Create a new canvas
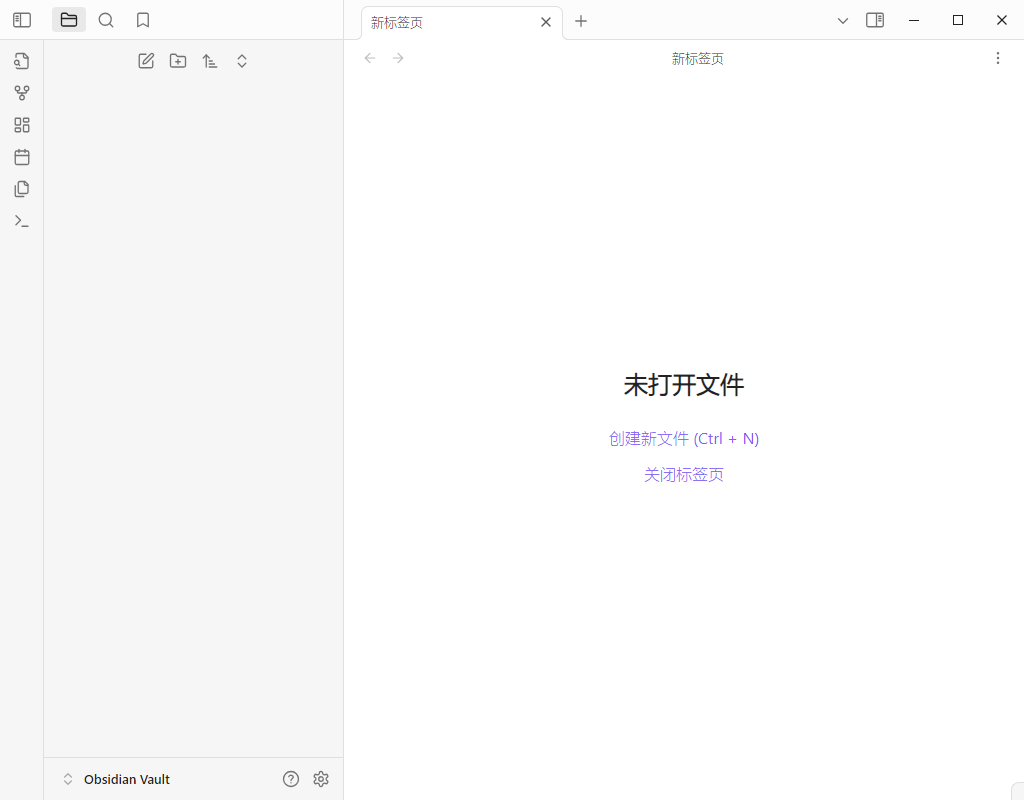1024x800 pixels. (21, 124)
